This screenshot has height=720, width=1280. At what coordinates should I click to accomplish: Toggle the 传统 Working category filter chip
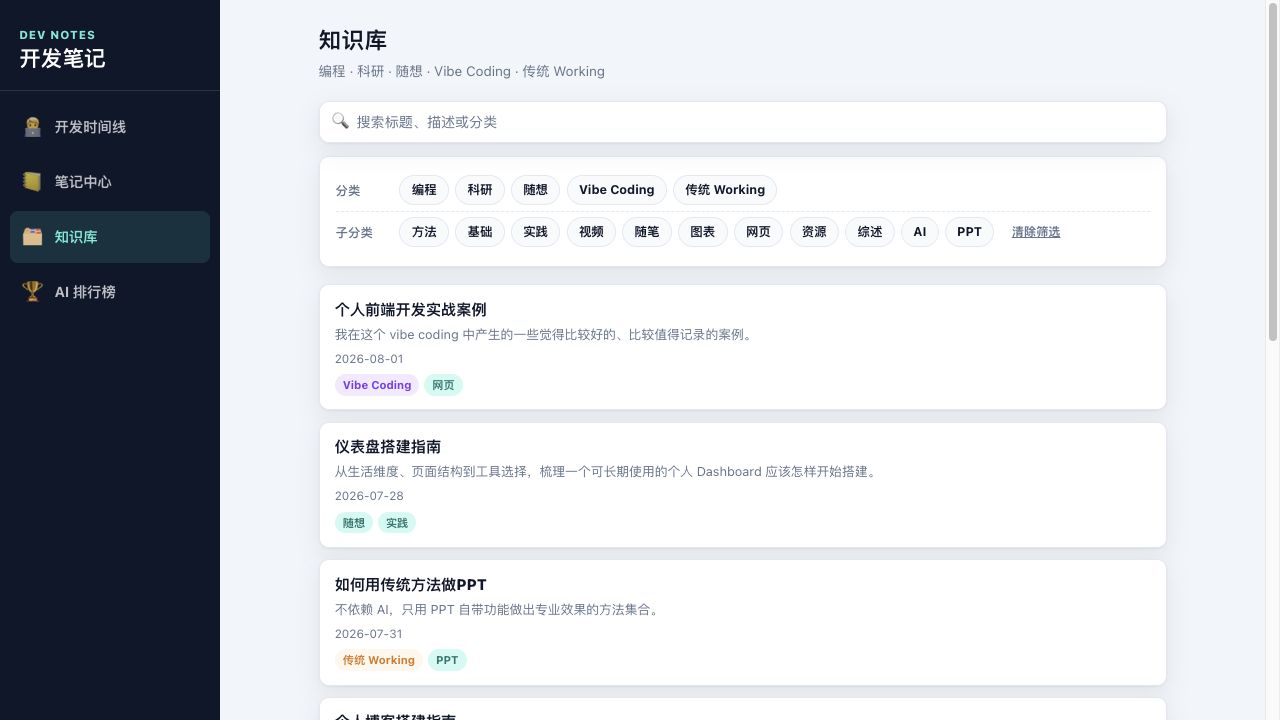pyautogui.click(x=725, y=190)
